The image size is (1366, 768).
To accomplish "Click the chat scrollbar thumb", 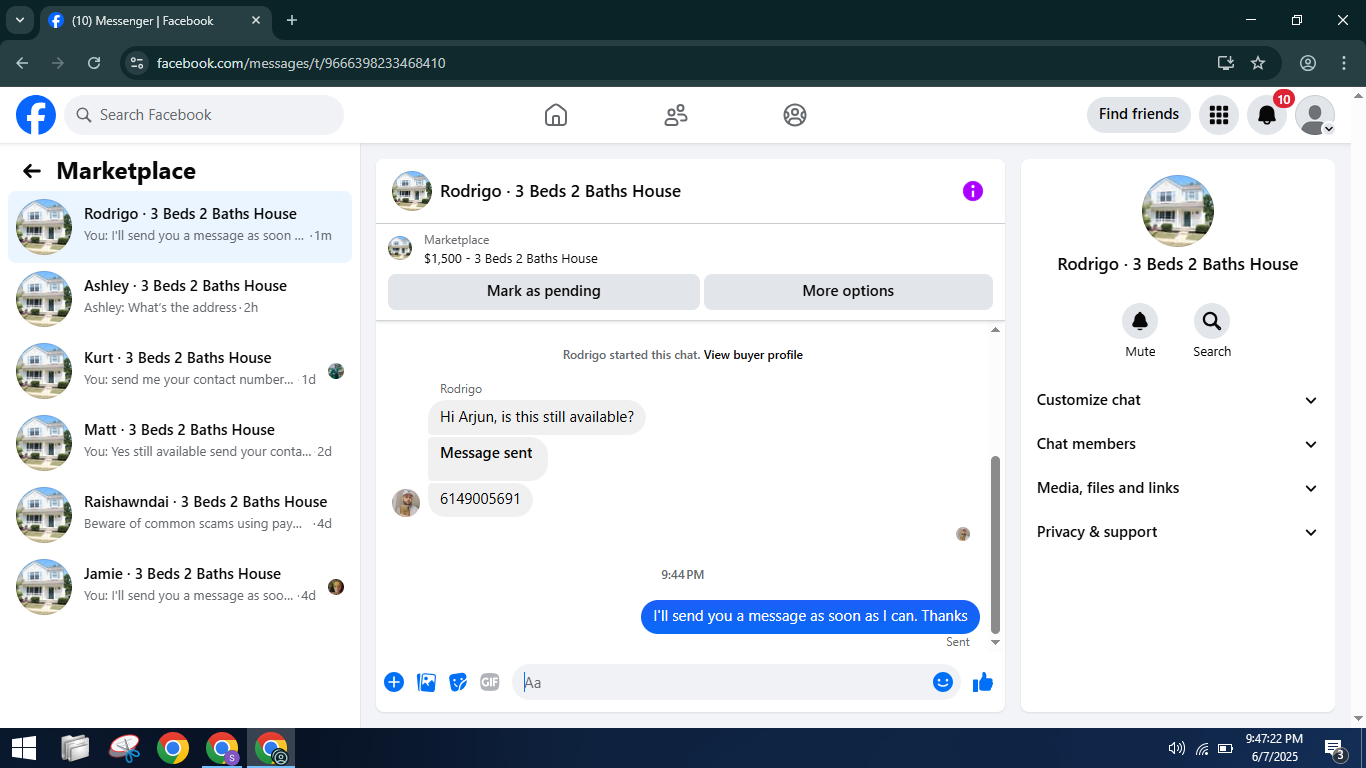I will 995,545.
